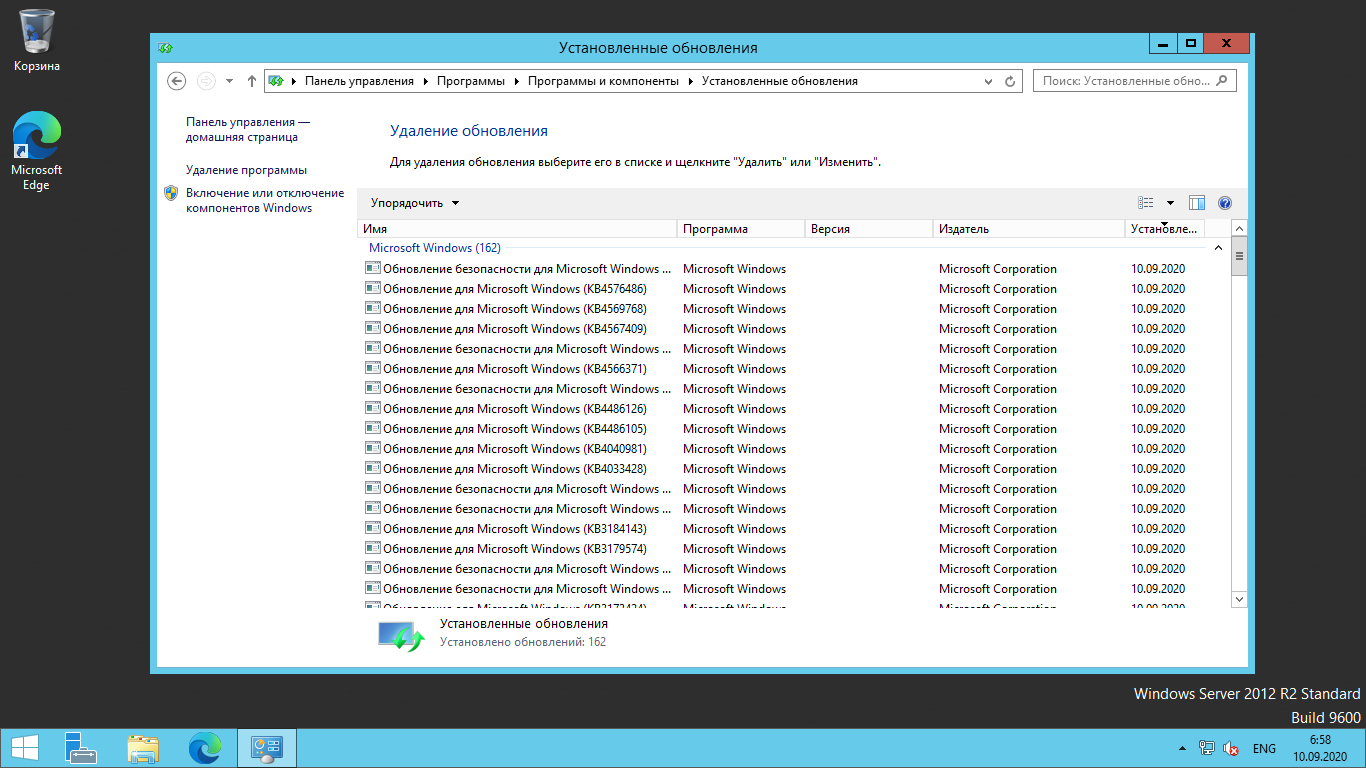Show hidden tray icons arrow
This screenshot has height=768, width=1366.
1183,748
